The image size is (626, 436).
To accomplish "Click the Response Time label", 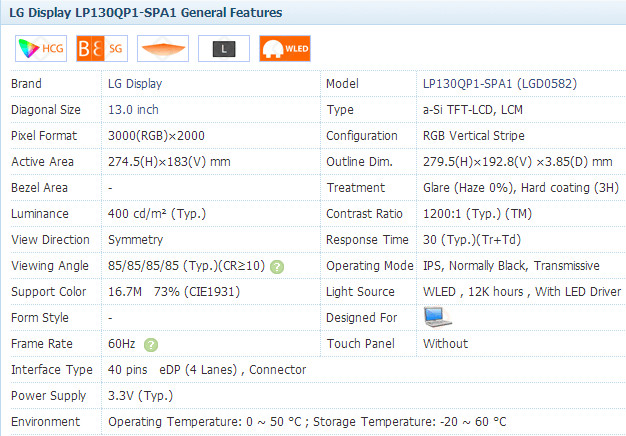I will pos(367,239).
